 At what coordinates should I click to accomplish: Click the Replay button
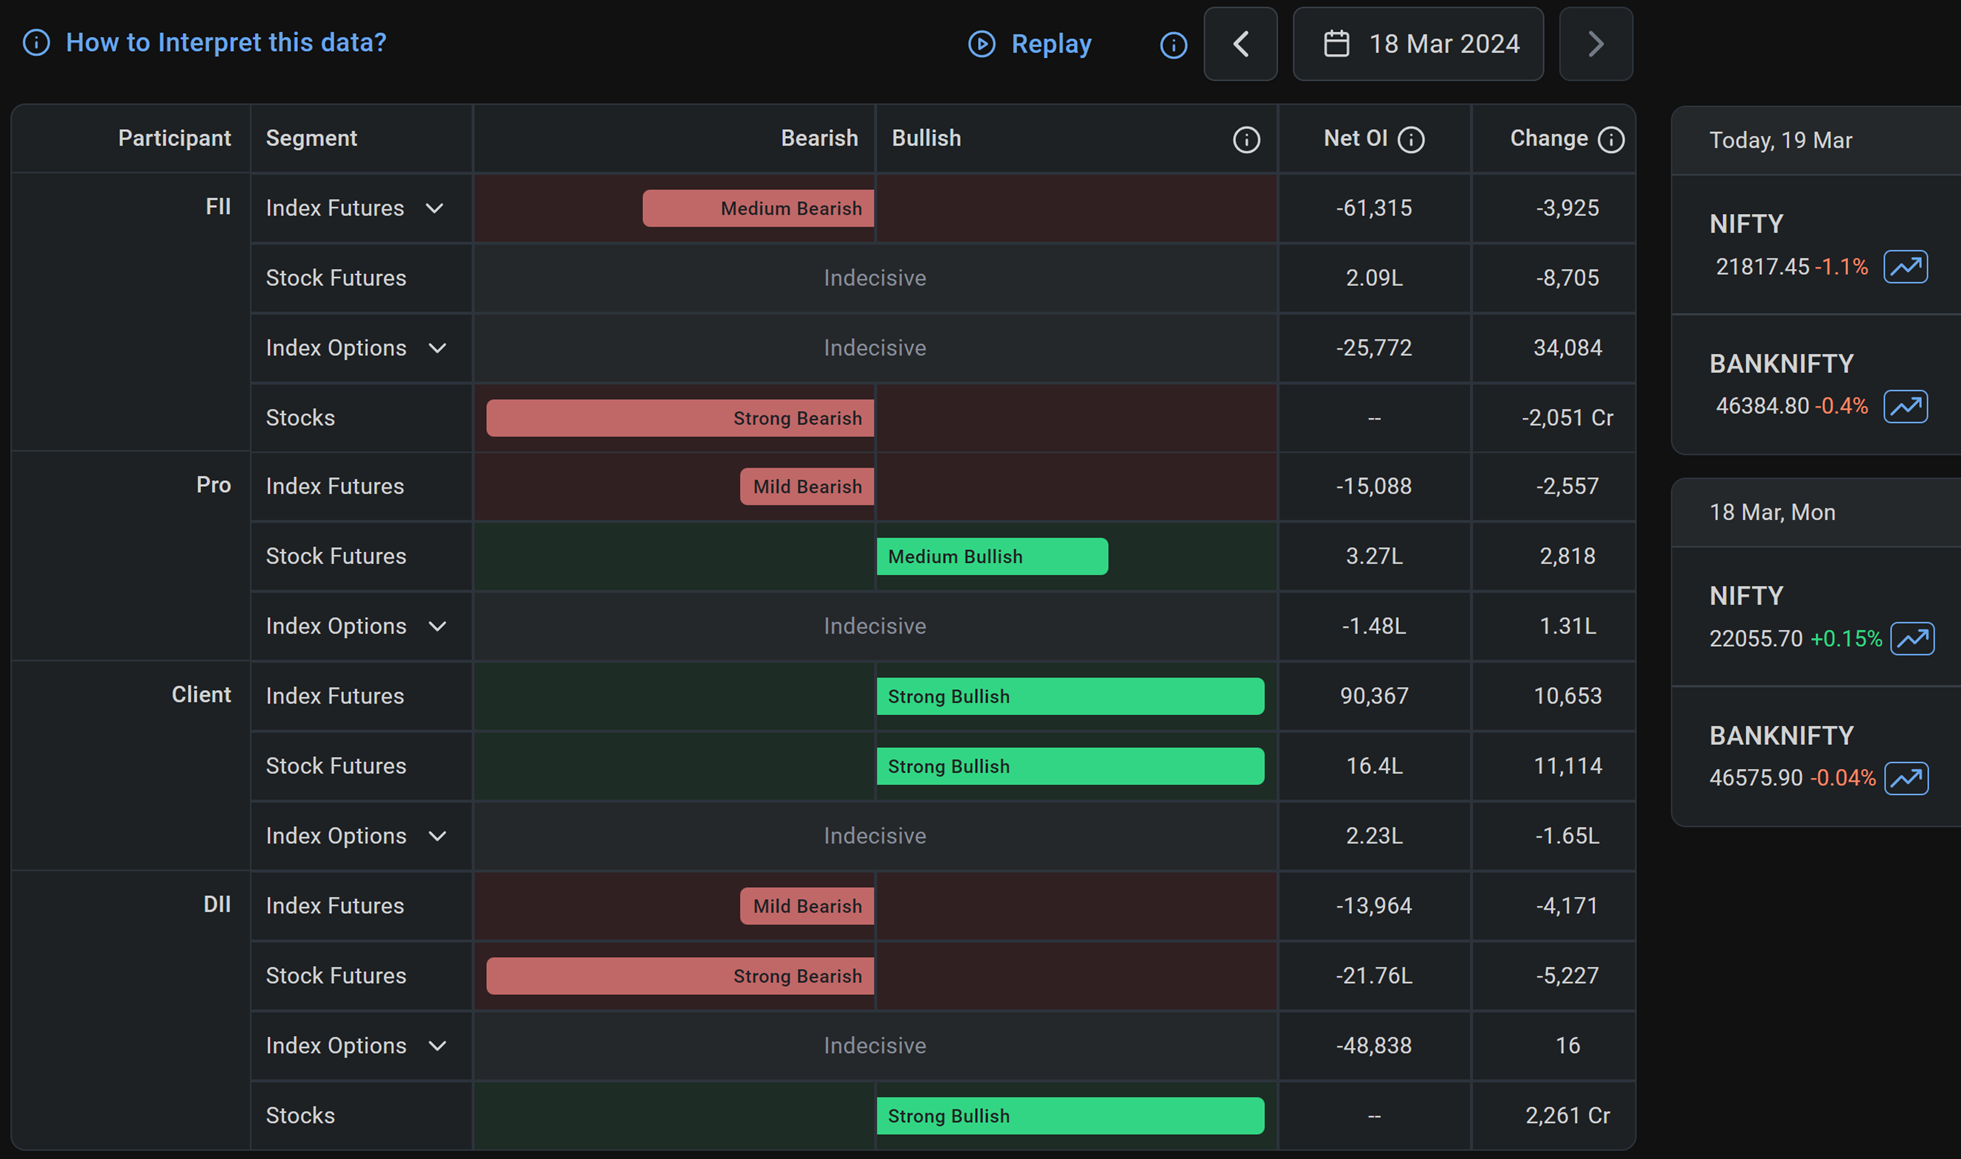[x=1030, y=44]
